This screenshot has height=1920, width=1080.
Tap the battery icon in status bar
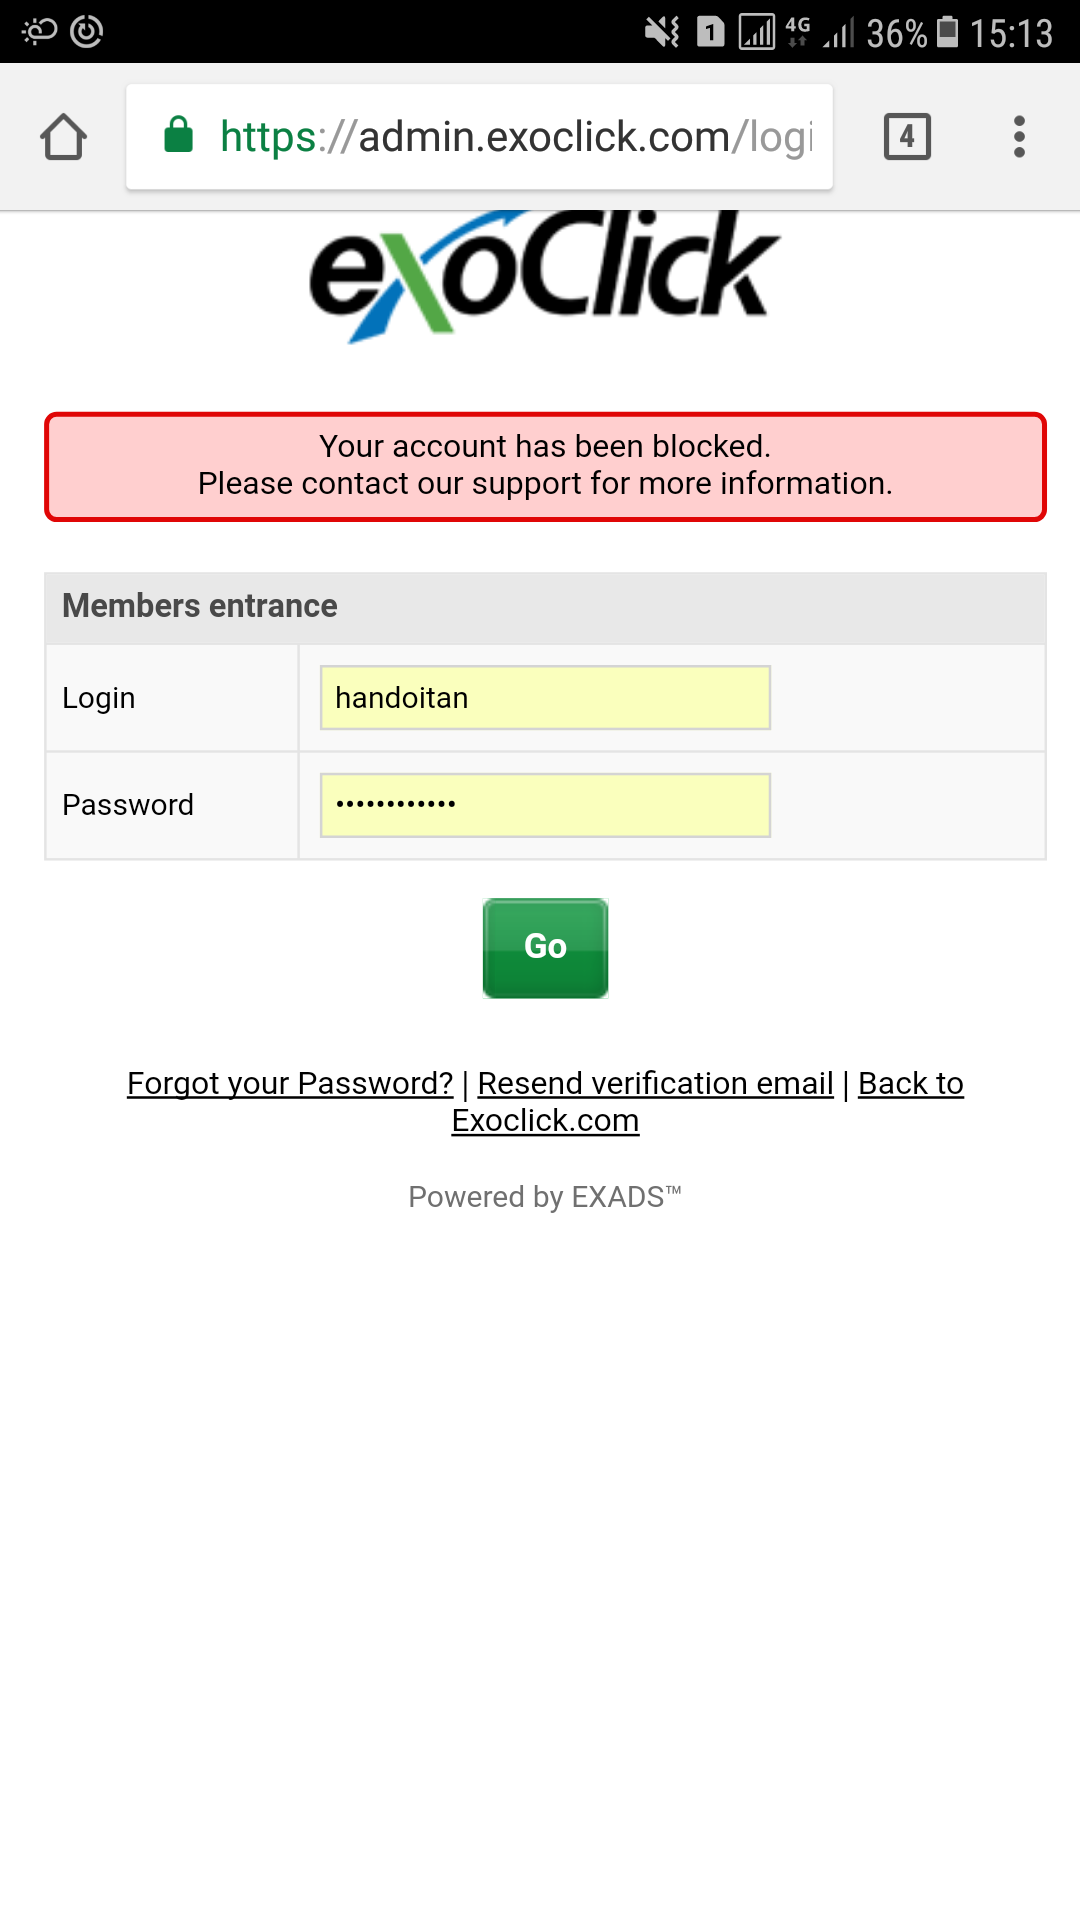(947, 32)
